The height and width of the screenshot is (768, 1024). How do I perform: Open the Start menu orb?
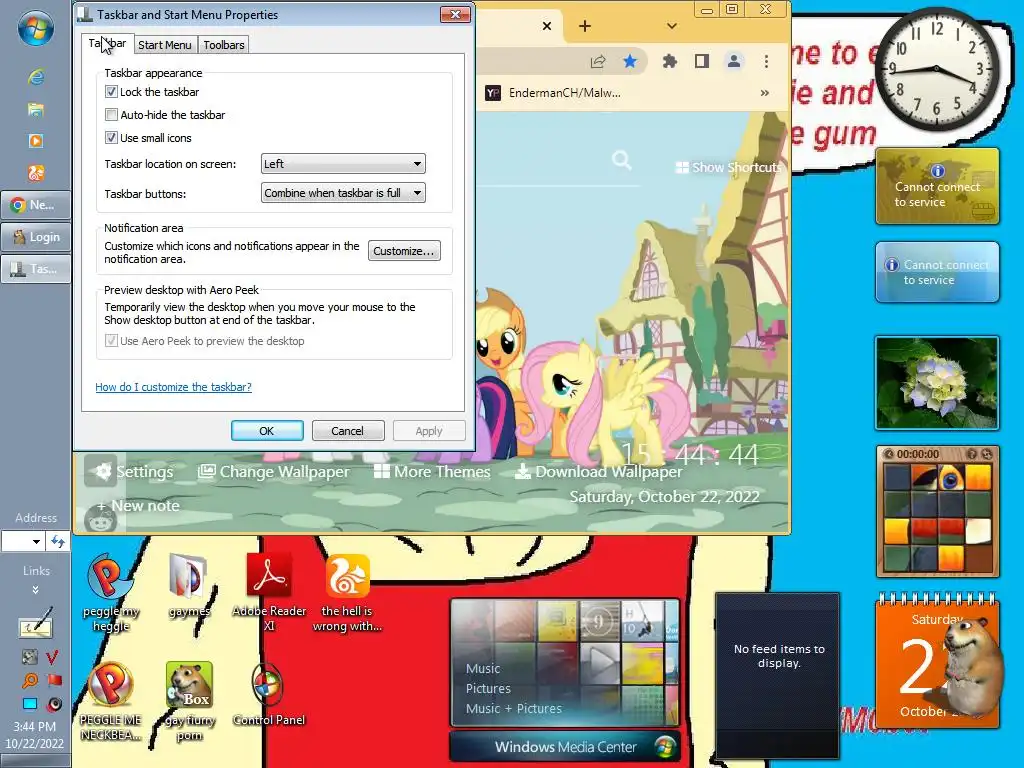click(x=35, y=28)
